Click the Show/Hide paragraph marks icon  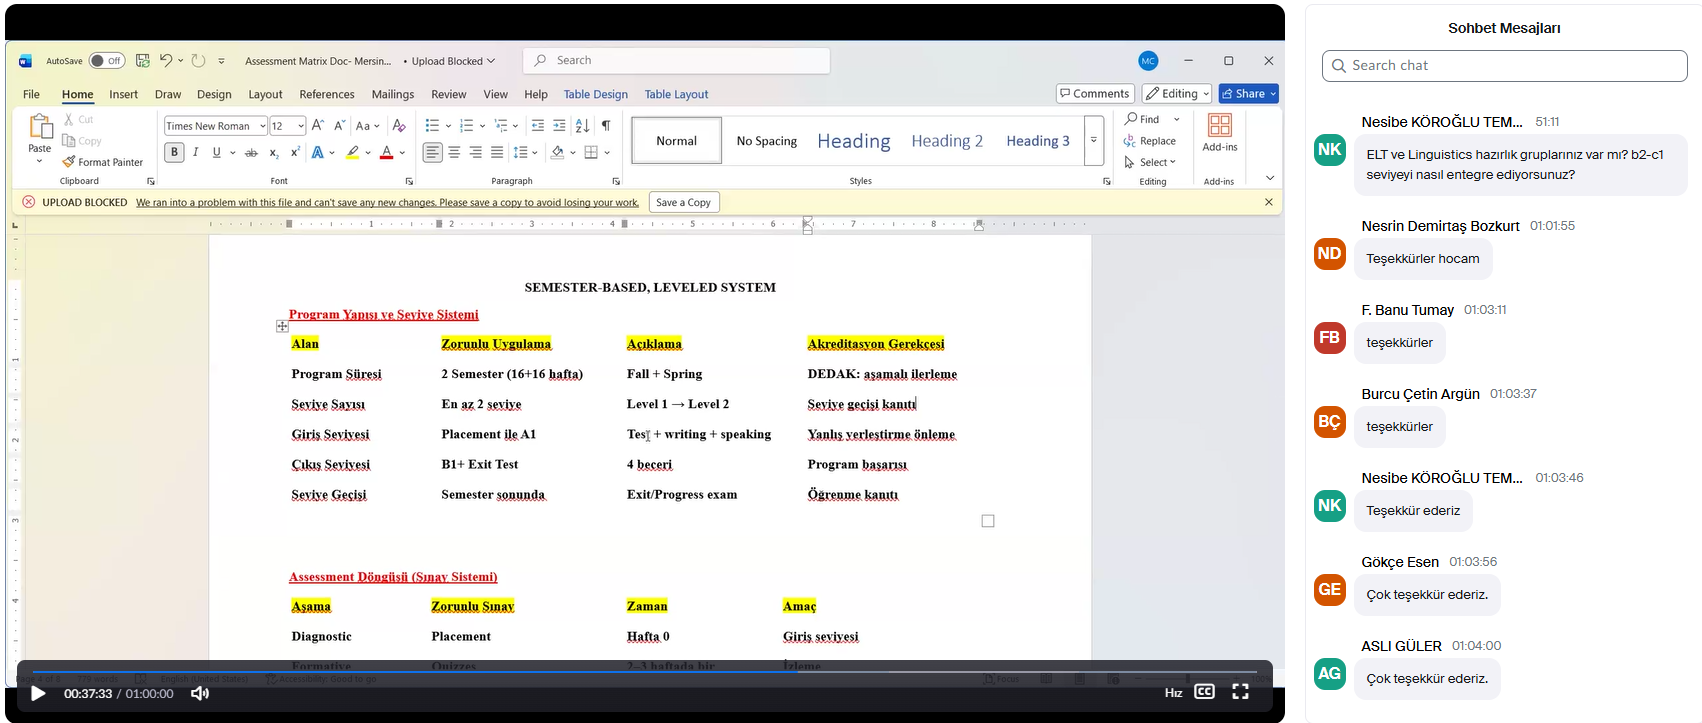tap(606, 126)
